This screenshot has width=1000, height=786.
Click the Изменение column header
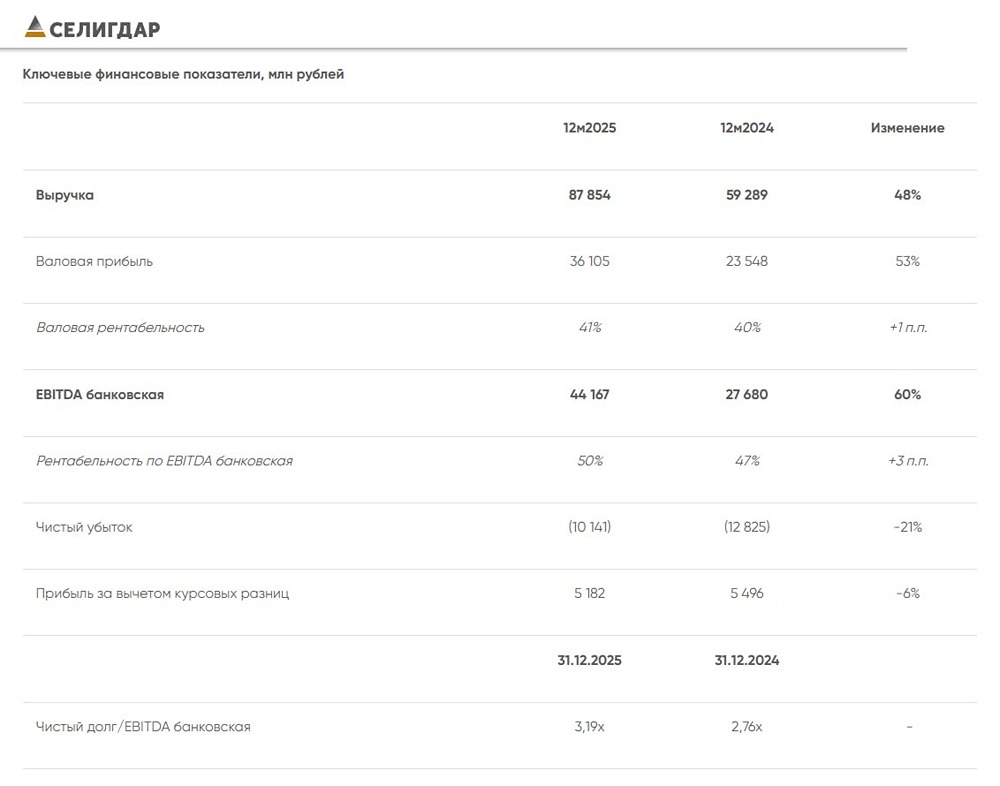click(x=907, y=128)
